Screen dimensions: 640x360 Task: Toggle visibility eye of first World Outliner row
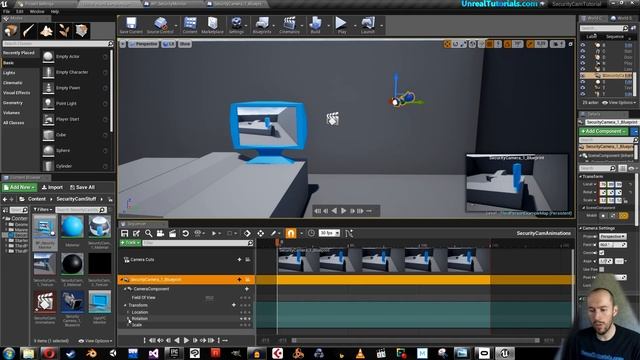583,45
